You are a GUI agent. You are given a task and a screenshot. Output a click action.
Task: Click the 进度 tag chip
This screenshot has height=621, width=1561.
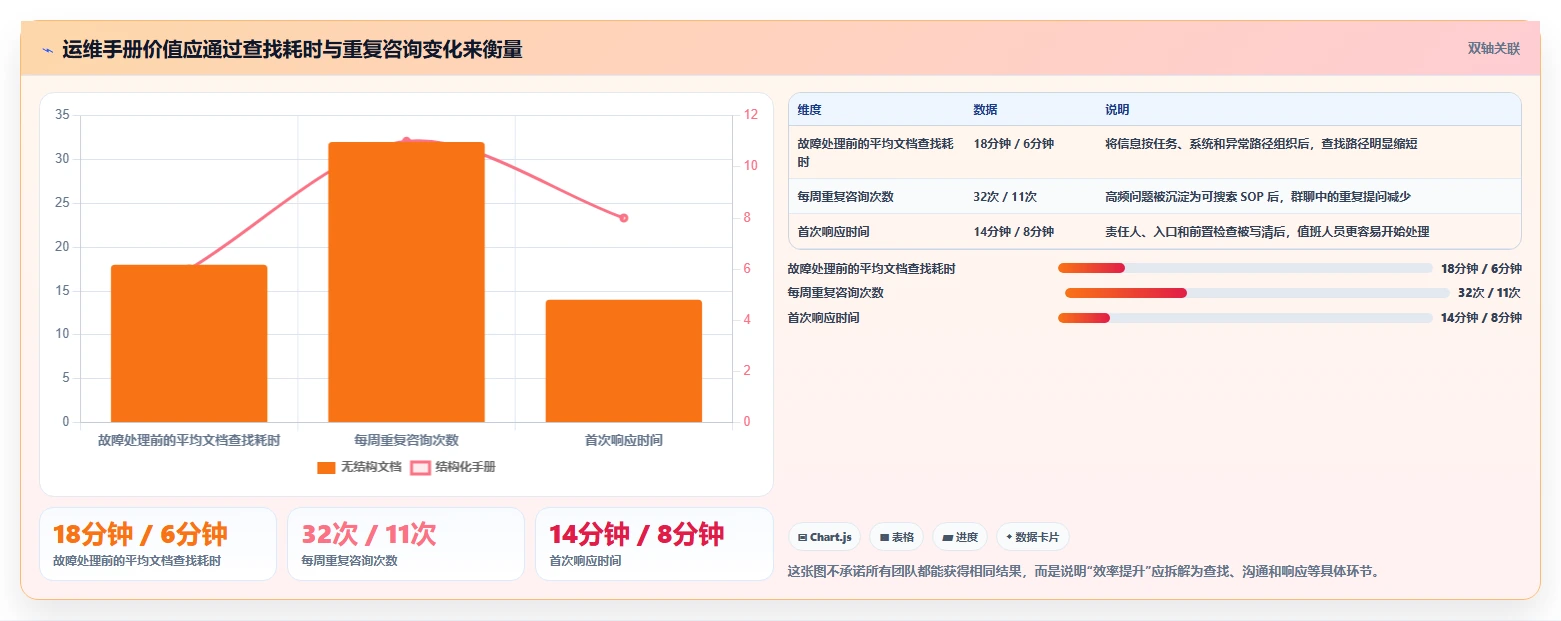click(x=960, y=537)
